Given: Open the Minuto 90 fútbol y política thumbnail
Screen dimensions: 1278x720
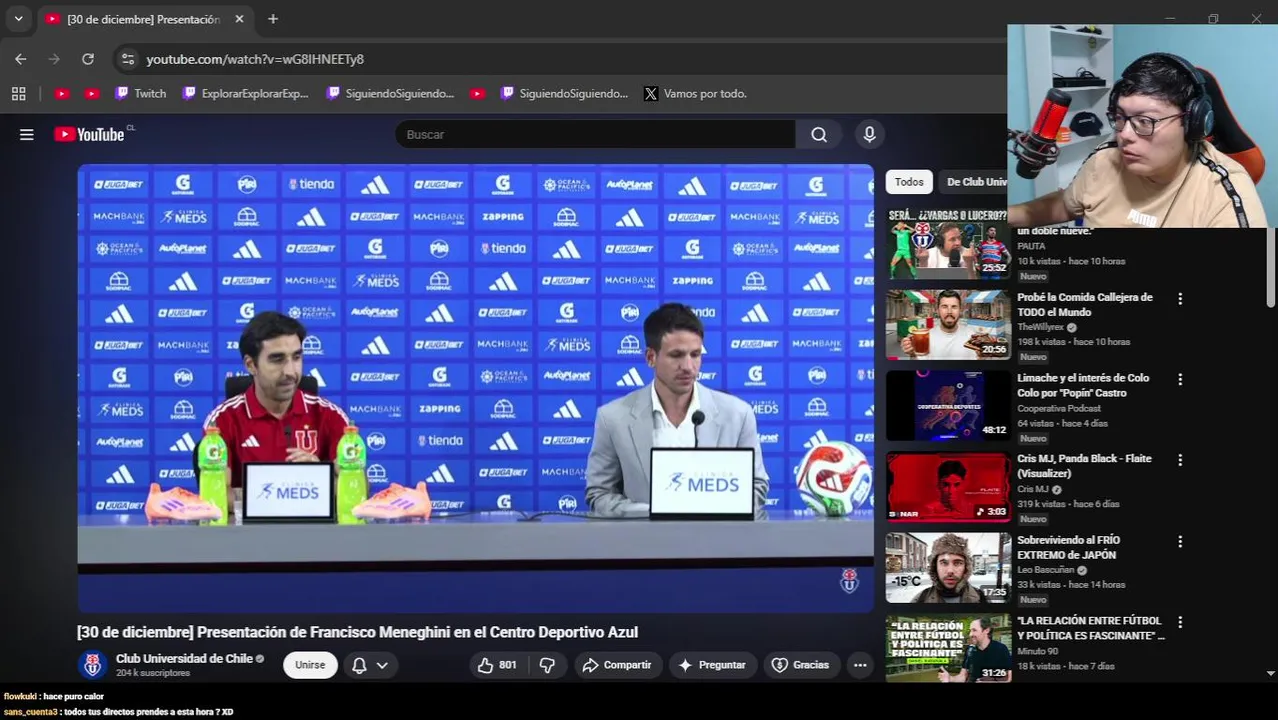Looking at the screenshot, I should 948,648.
